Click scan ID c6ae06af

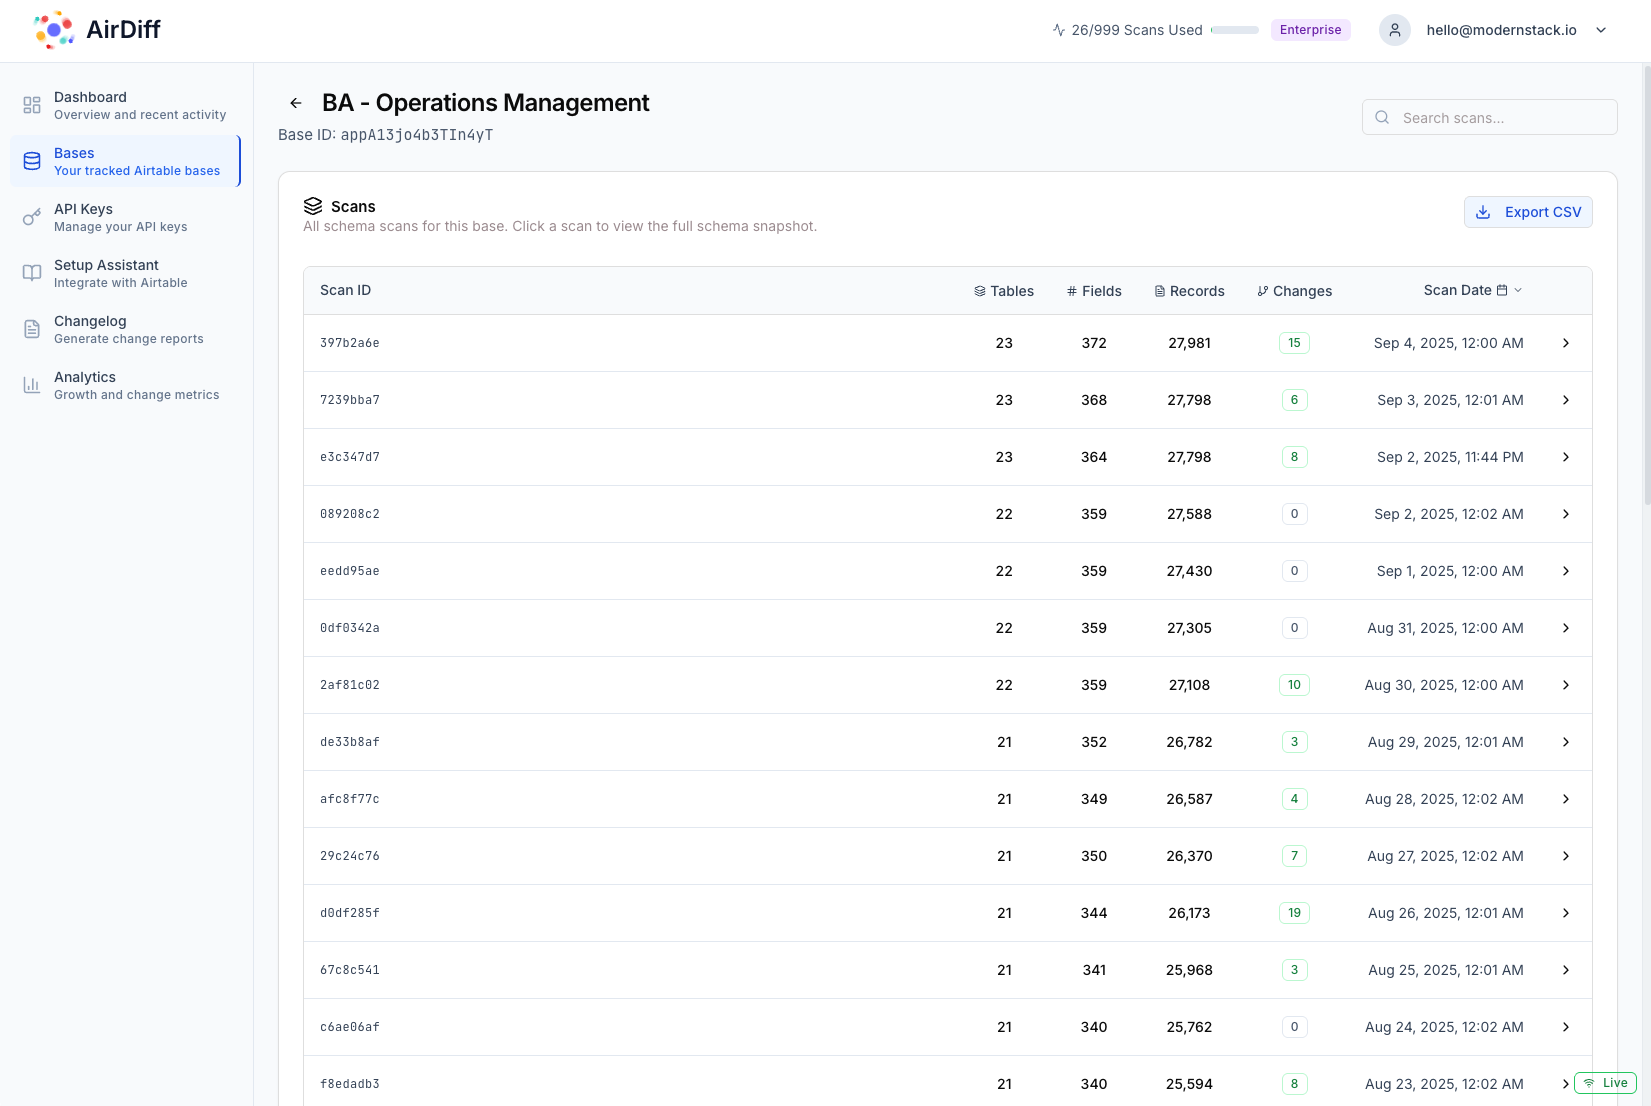click(x=350, y=1027)
